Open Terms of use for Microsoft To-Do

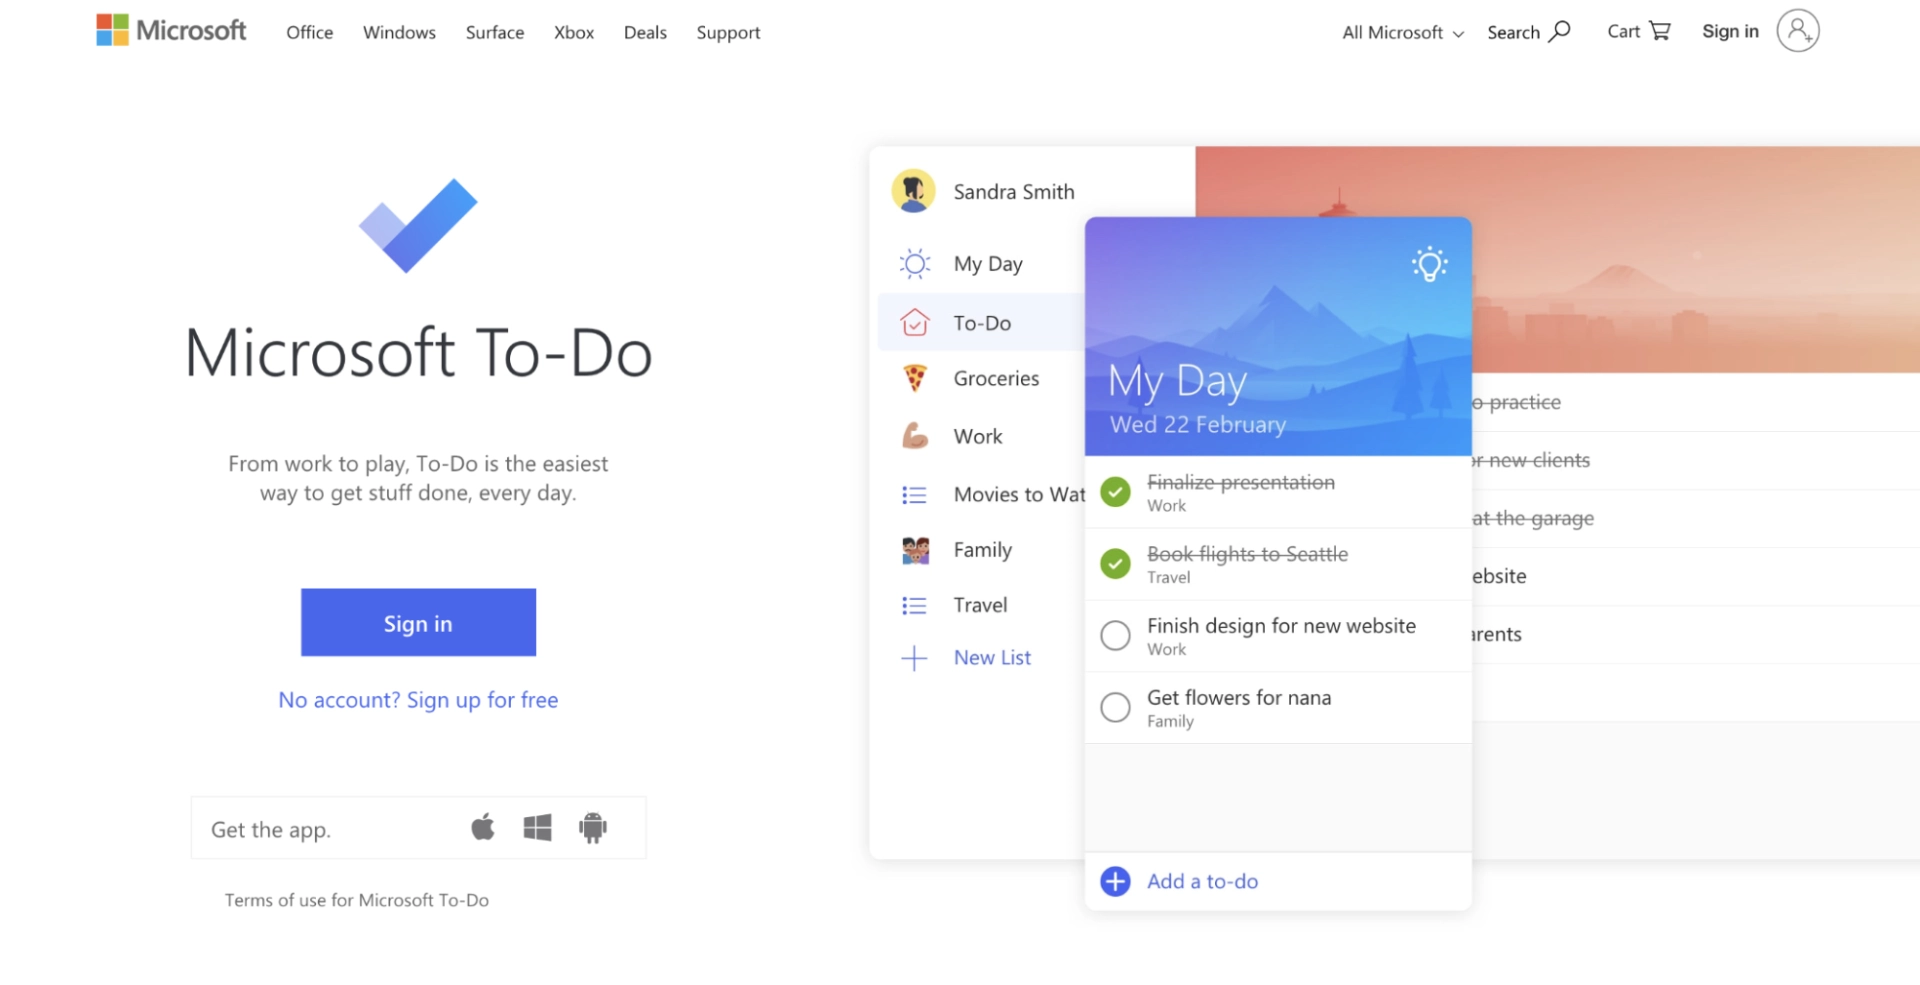pos(356,900)
